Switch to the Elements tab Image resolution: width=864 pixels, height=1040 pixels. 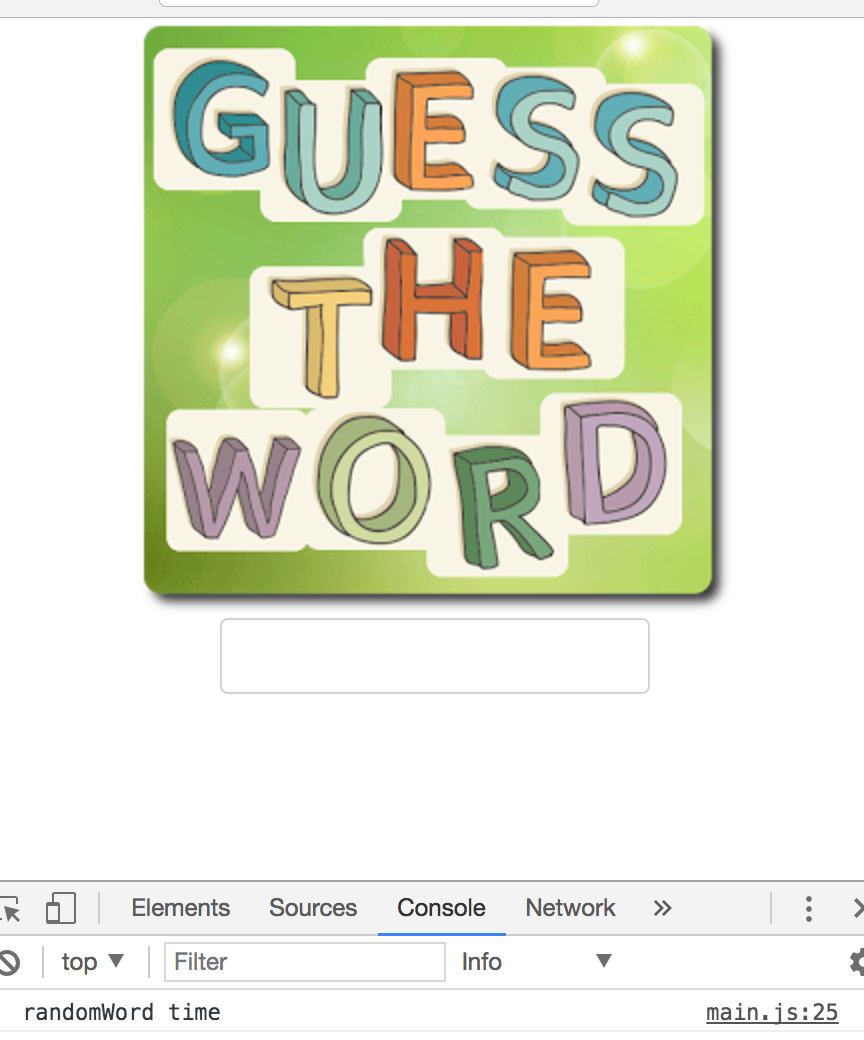(180, 908)
